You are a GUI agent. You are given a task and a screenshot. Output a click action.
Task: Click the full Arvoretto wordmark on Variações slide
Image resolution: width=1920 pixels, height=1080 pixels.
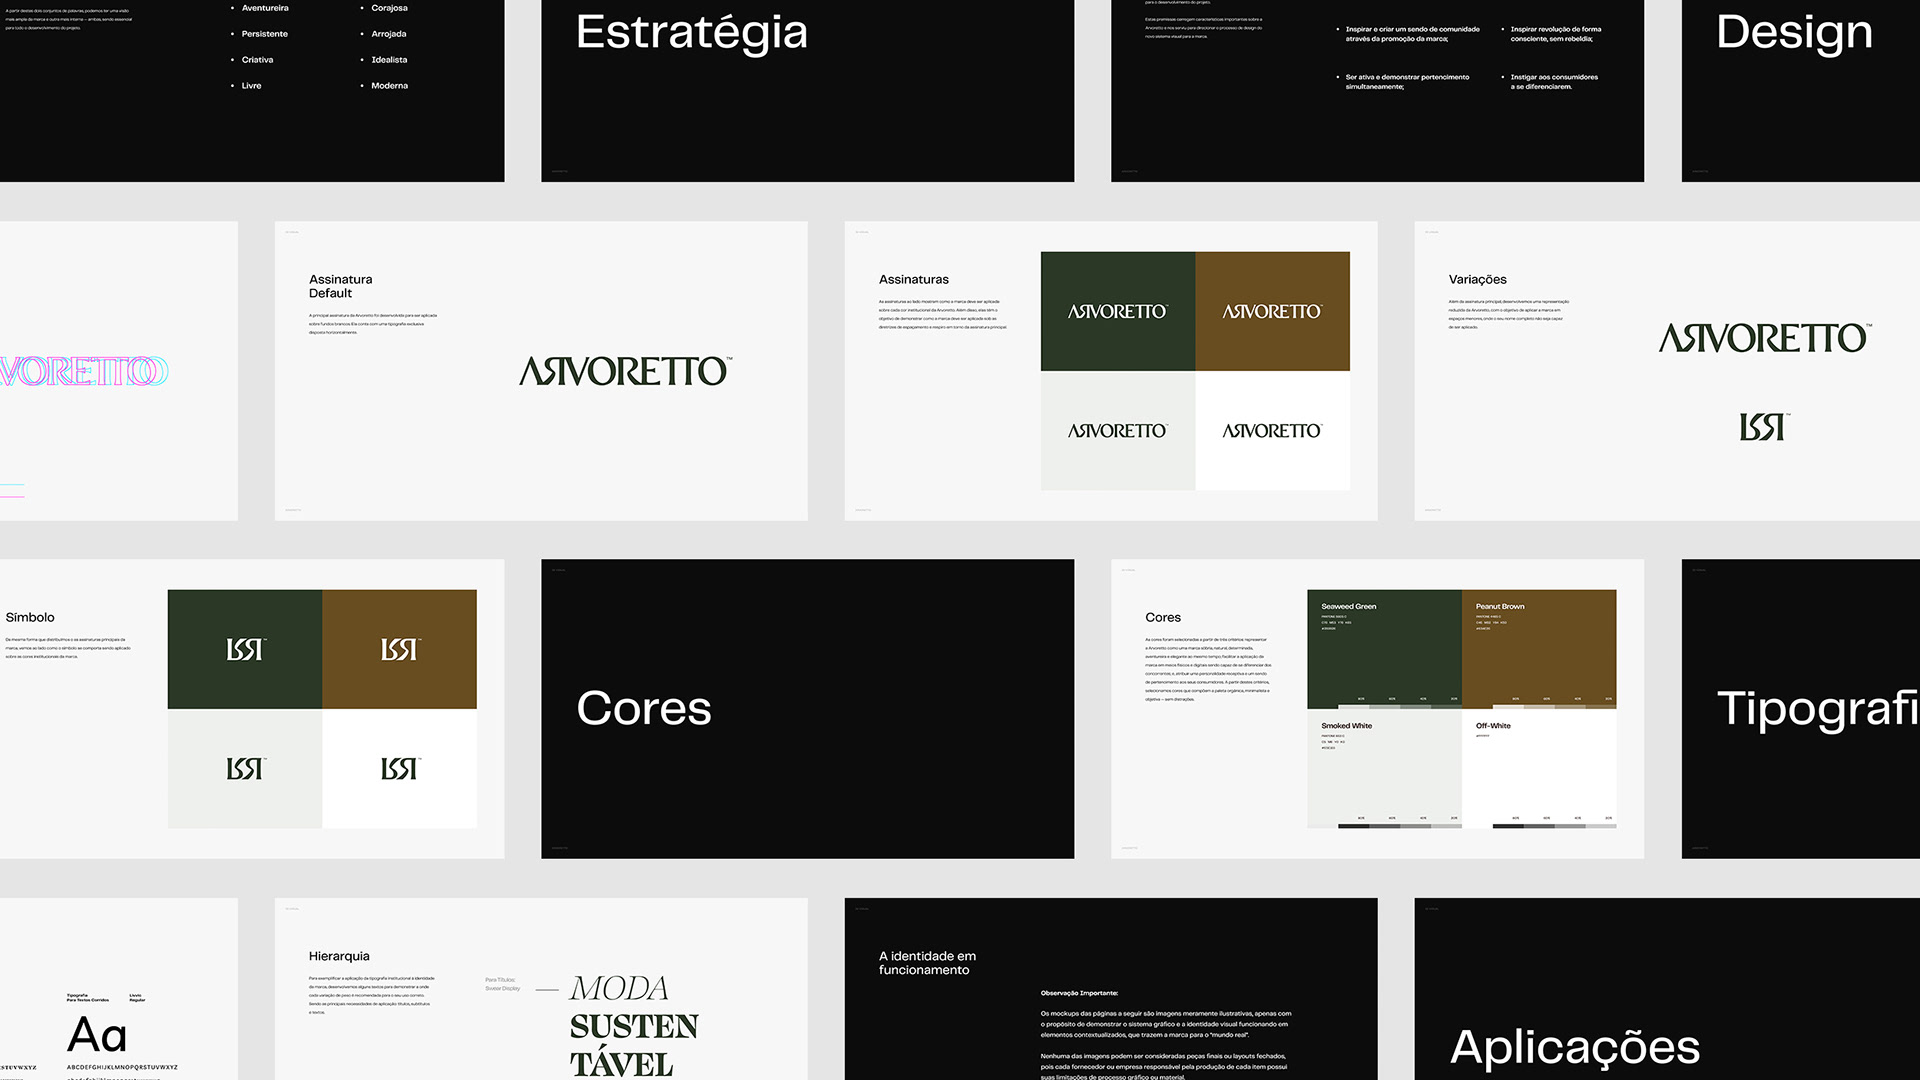[x=1765, y=338]
